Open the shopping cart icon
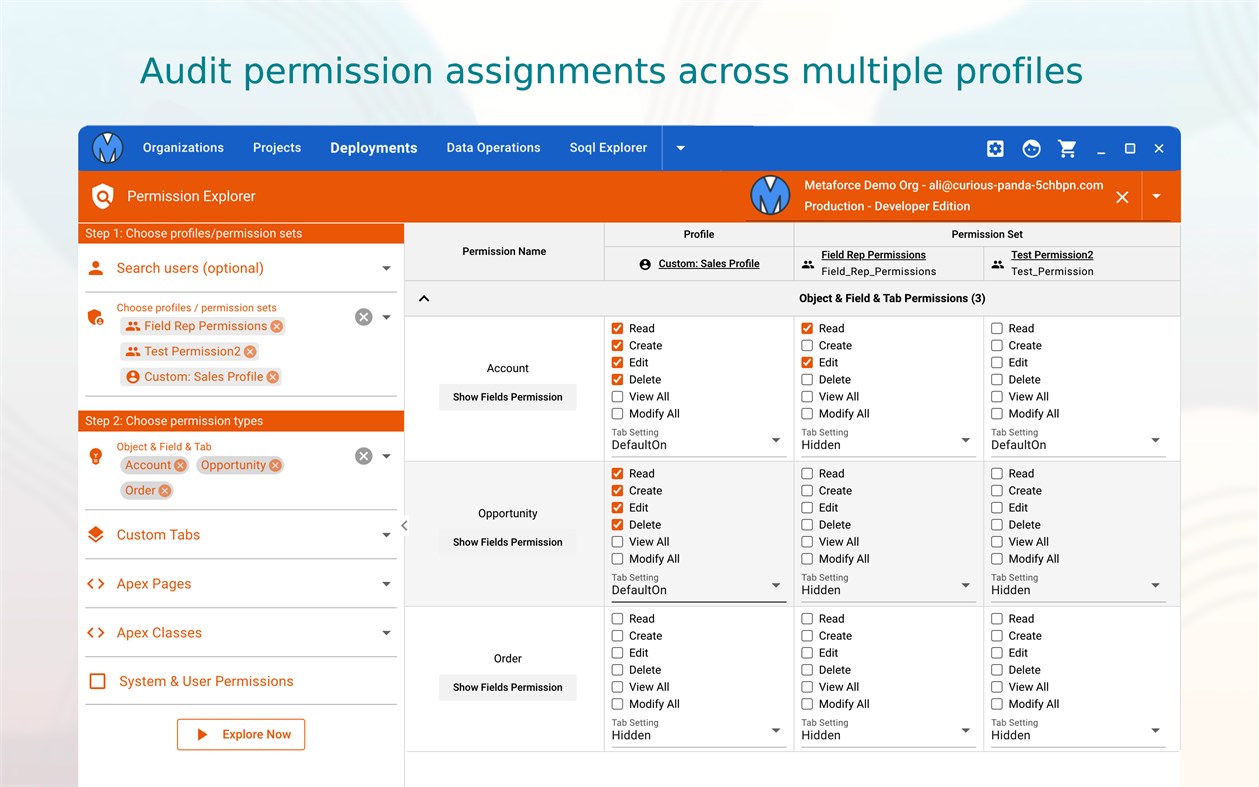Viewport: 1259px width, 787px height. point(1068,148)
